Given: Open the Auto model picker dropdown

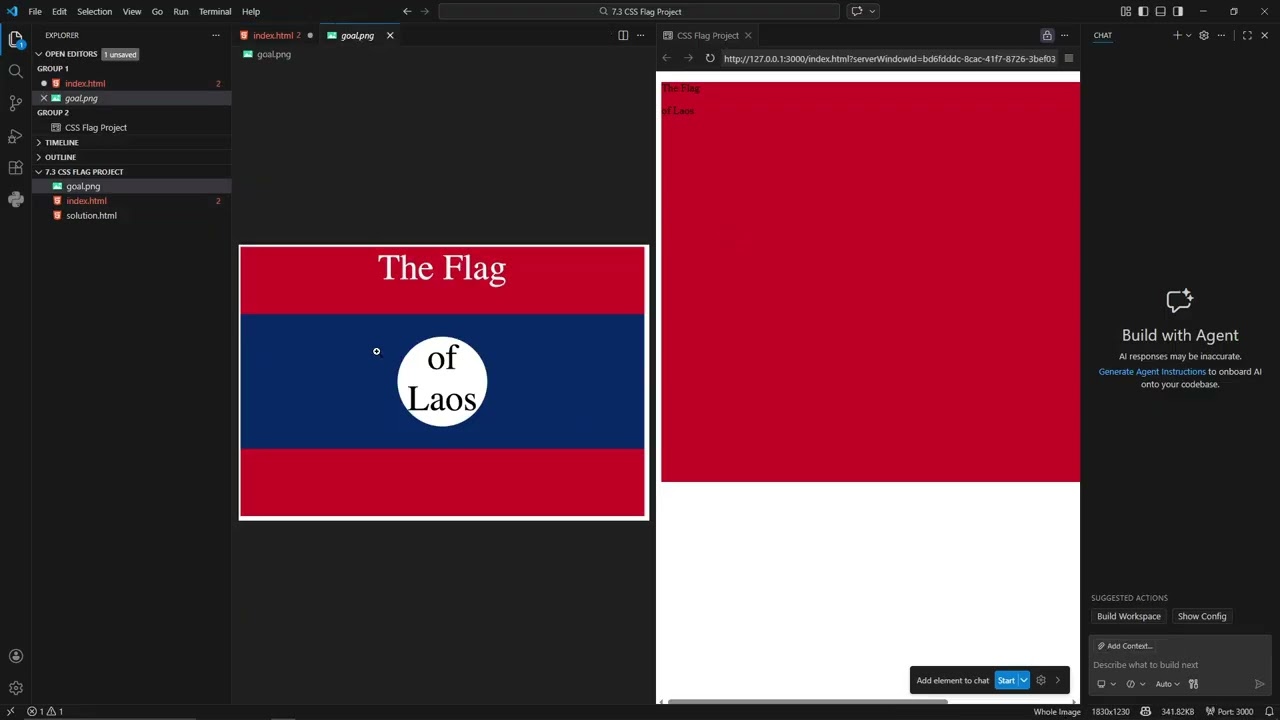Looking at the screenshot, I should 1167,684.
